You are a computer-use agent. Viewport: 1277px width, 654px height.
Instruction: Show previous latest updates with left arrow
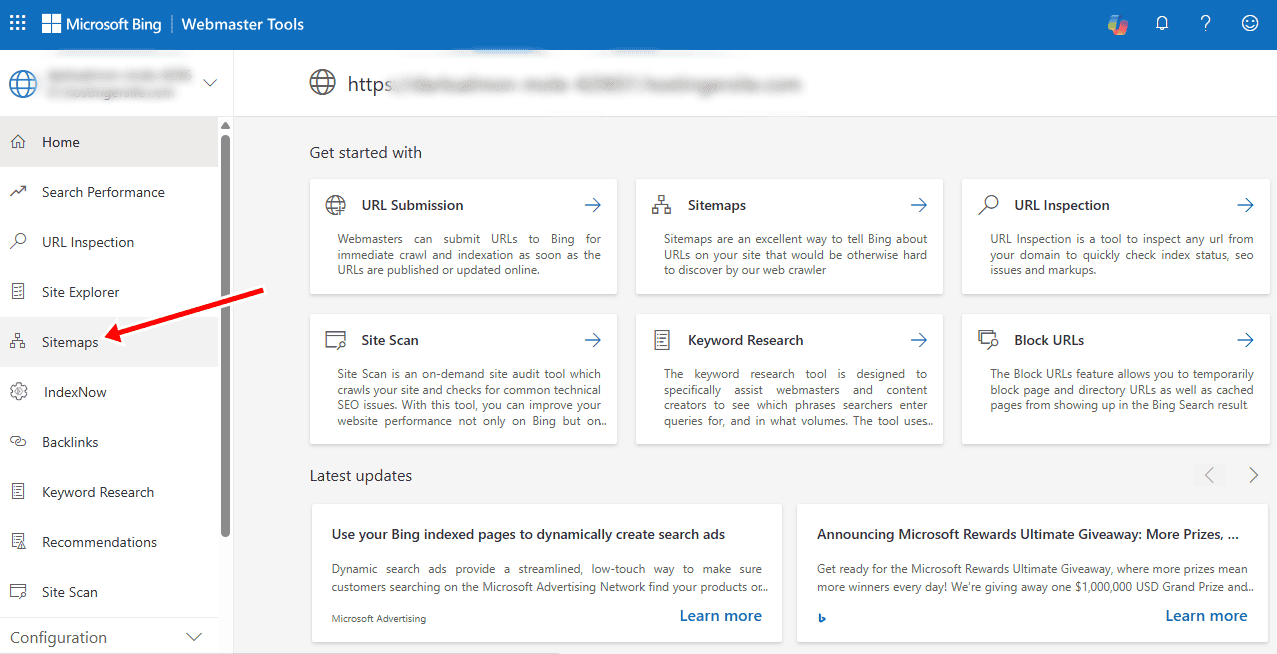(x=1209, y=475)
